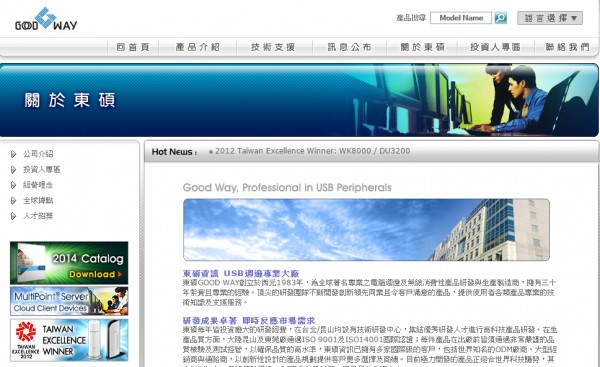Viewport: 600px width, 367px height.
Task: Click the arrow icon beside 經營理念
Action: point(13,185)
